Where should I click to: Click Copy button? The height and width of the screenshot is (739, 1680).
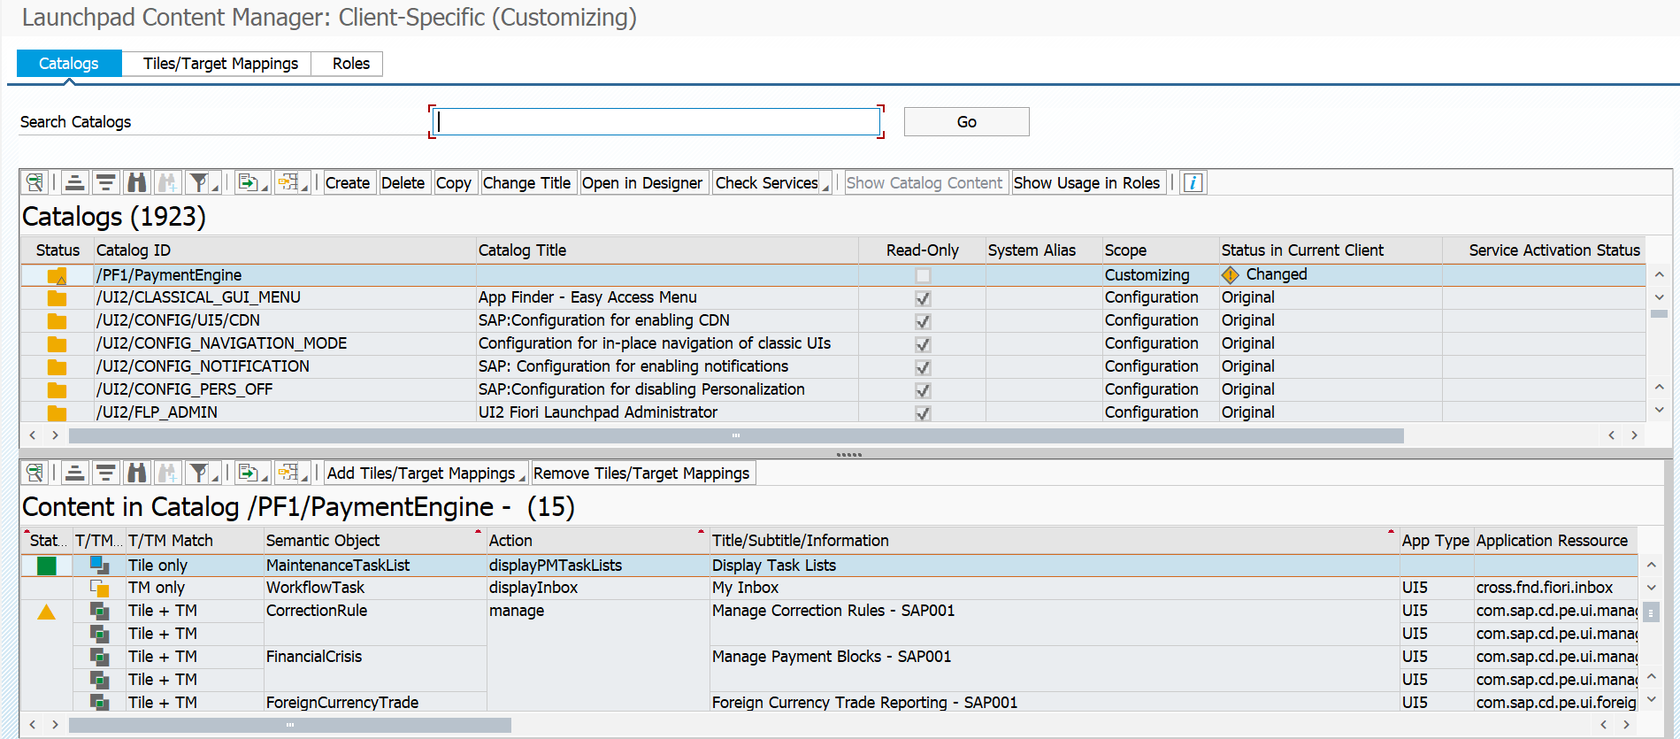tap(454, 183)
